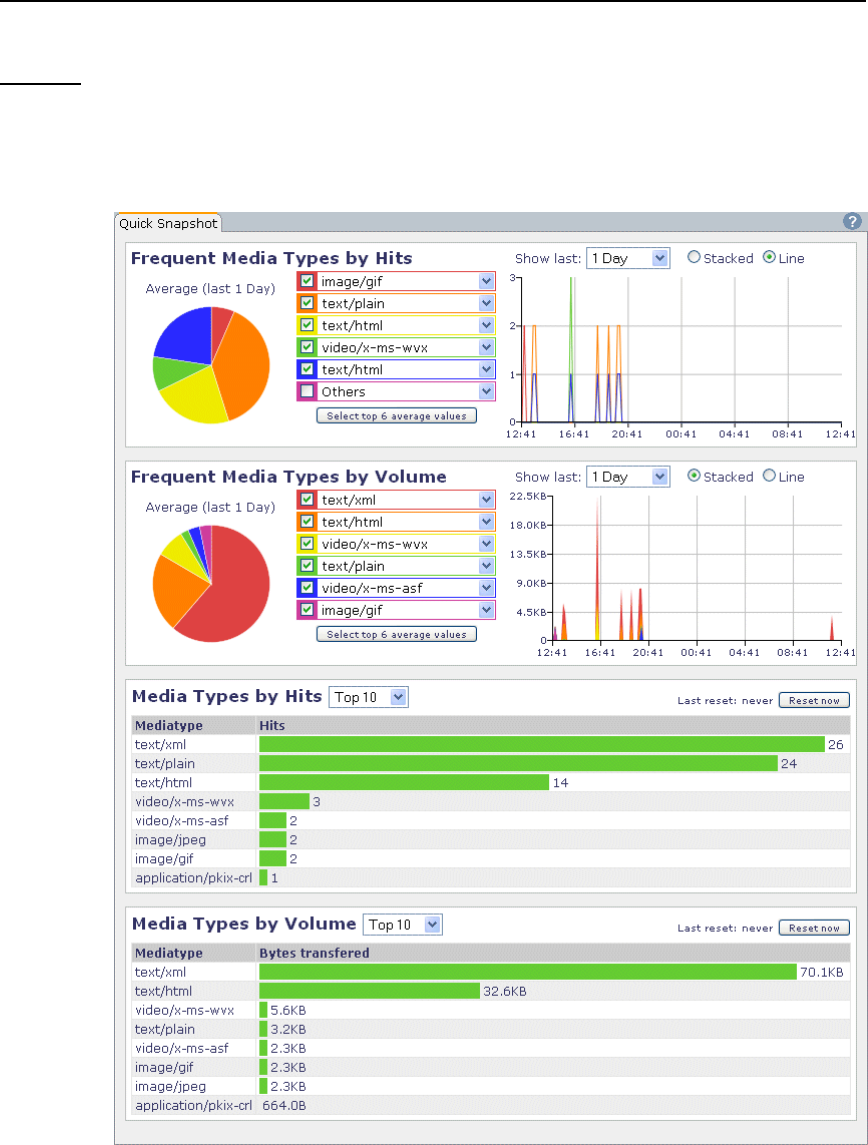Select Stacked radio for Volume chart
868x1145 pixels.
click(x=694, y=475)
